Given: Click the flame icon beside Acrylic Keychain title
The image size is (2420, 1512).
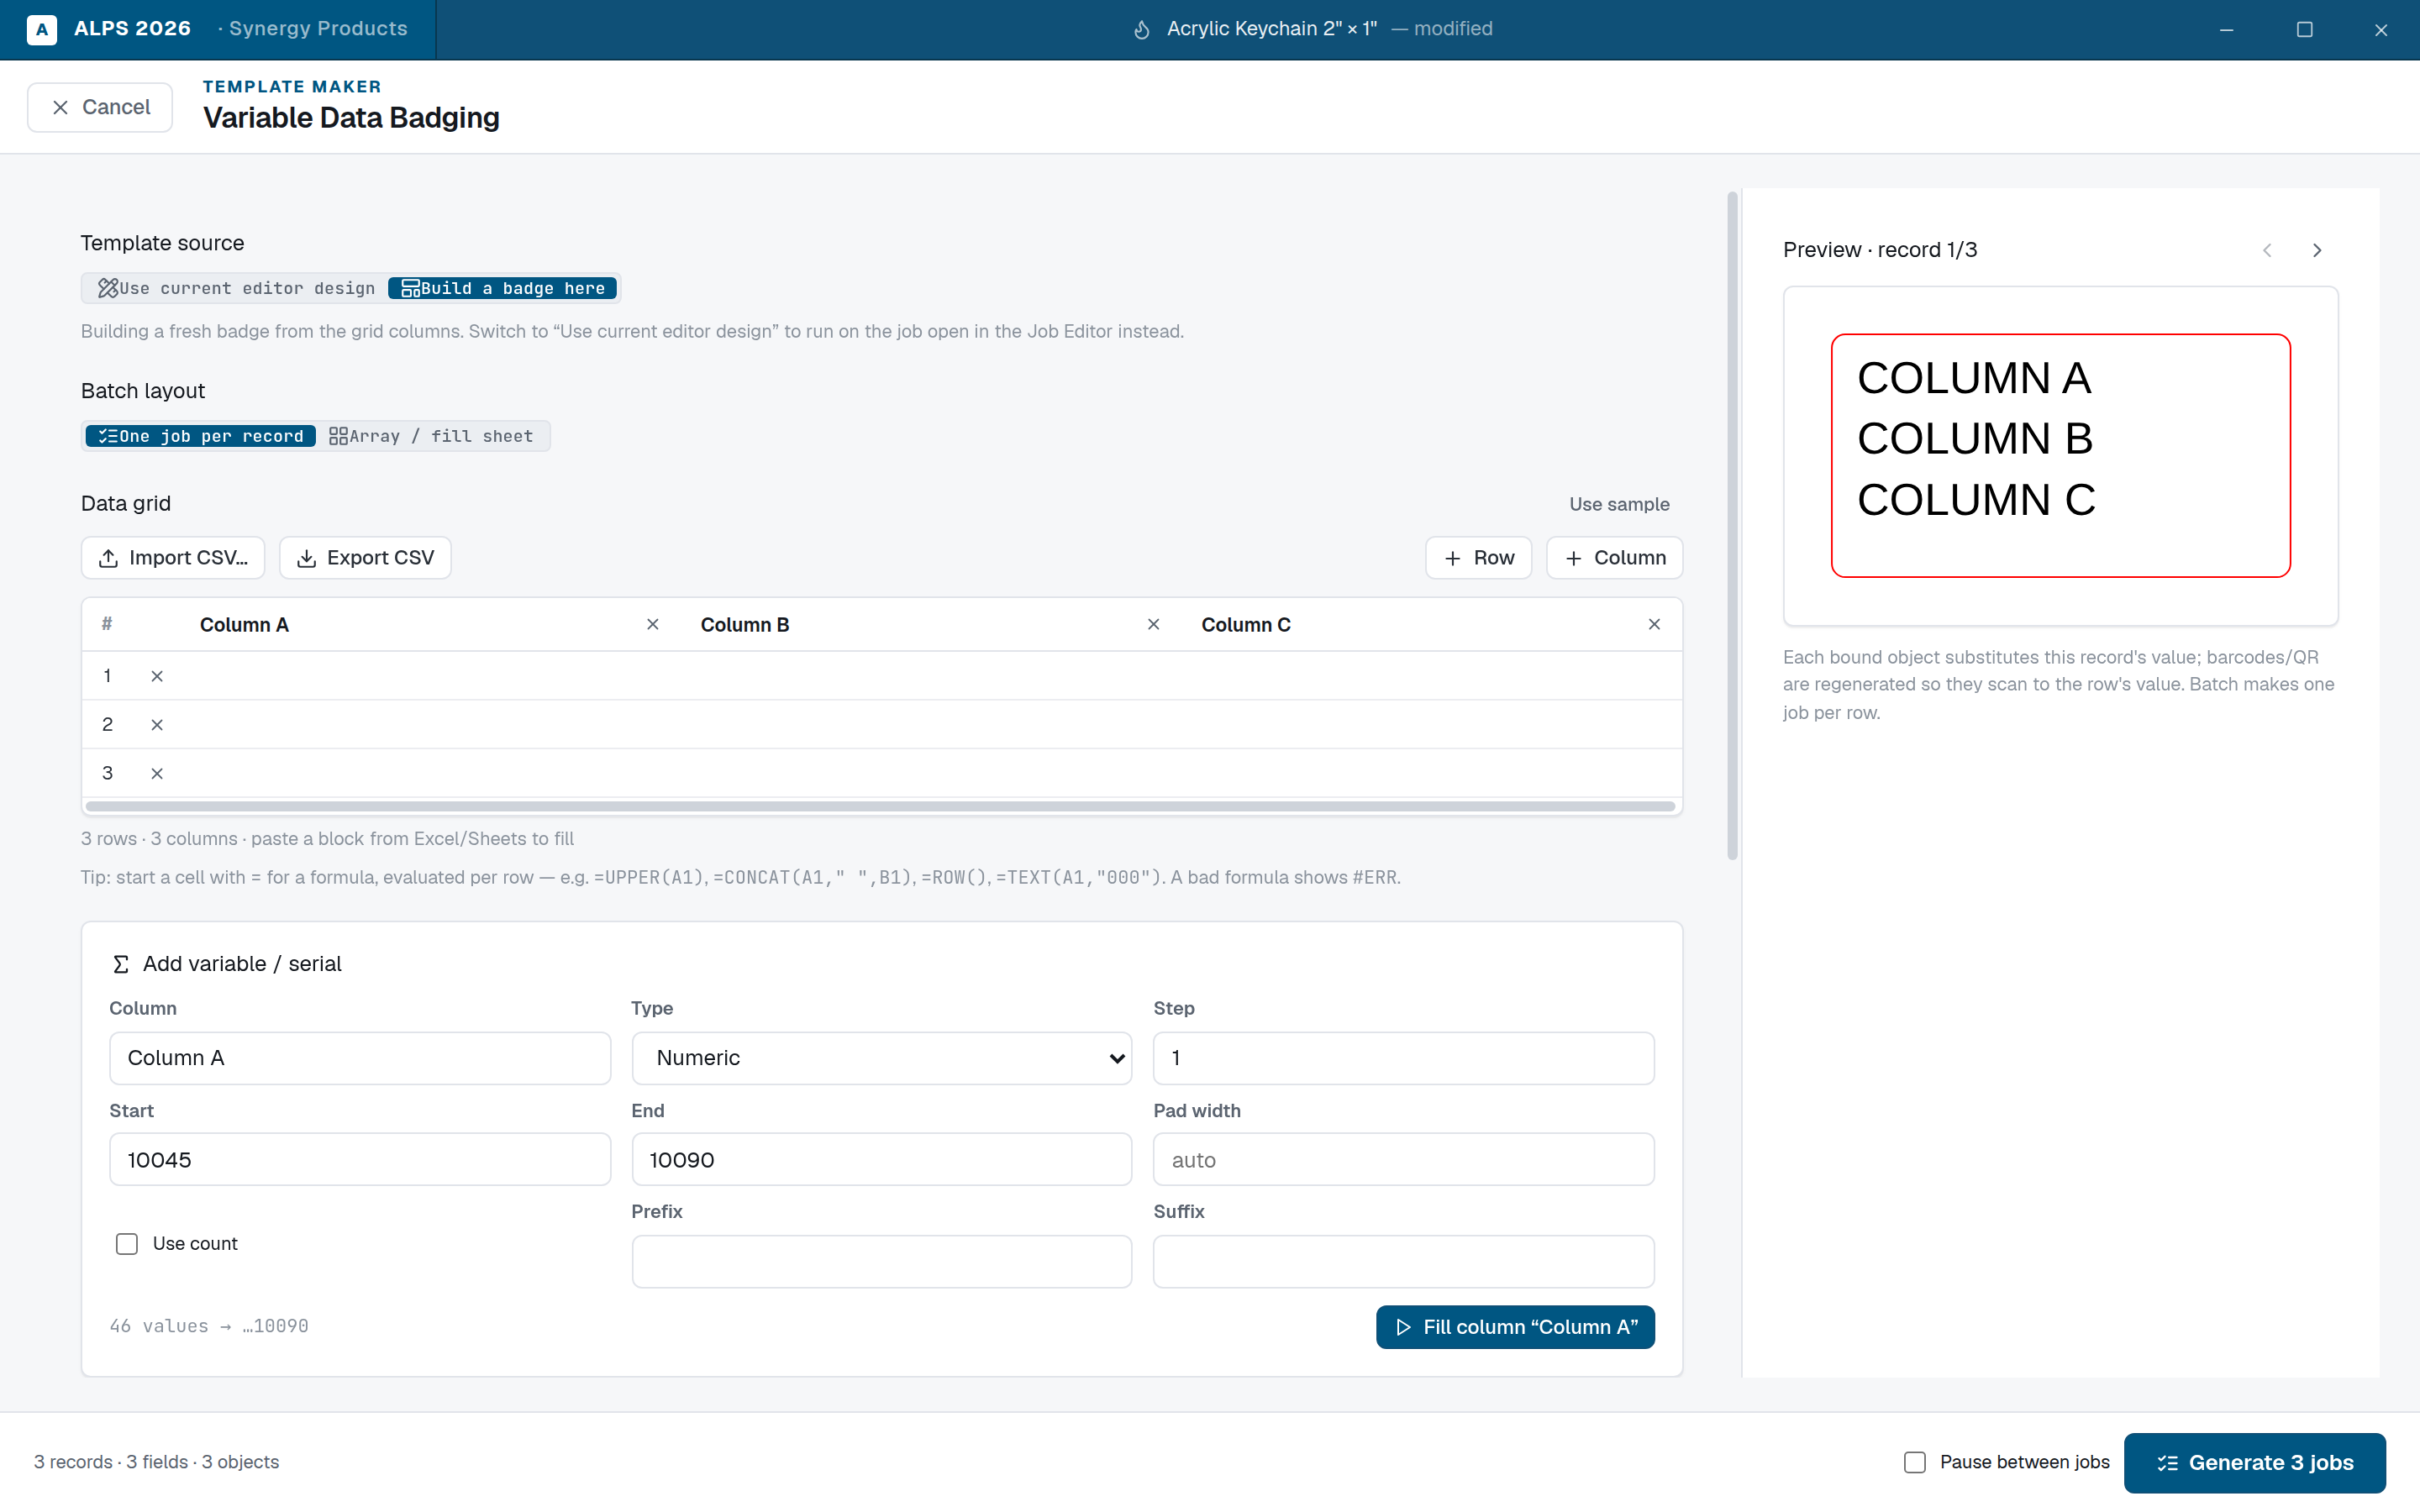Looking at the screenshot, I should (x=1142, y=30).
